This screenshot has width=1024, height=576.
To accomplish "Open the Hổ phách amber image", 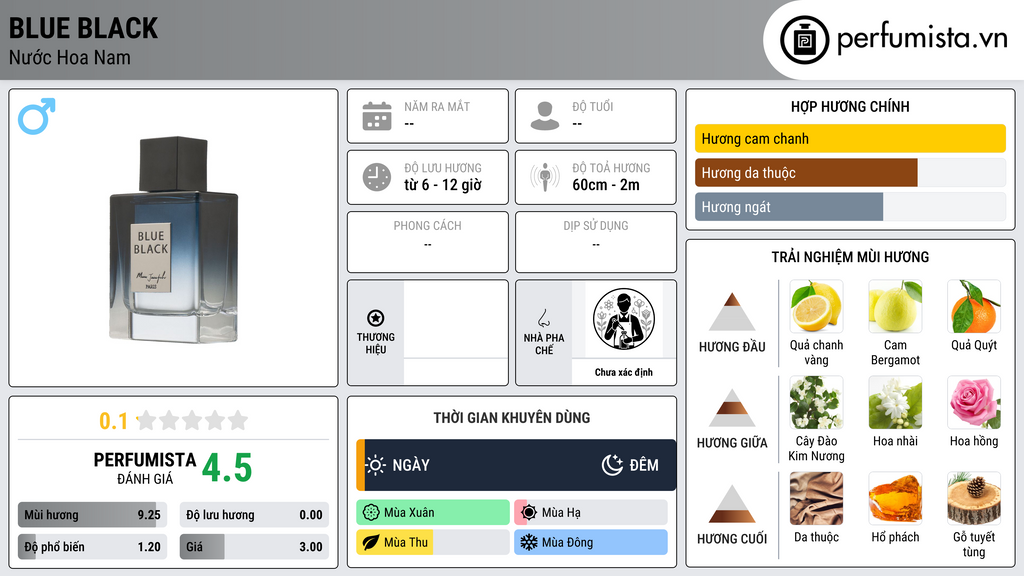I will (x=895, y=498).
